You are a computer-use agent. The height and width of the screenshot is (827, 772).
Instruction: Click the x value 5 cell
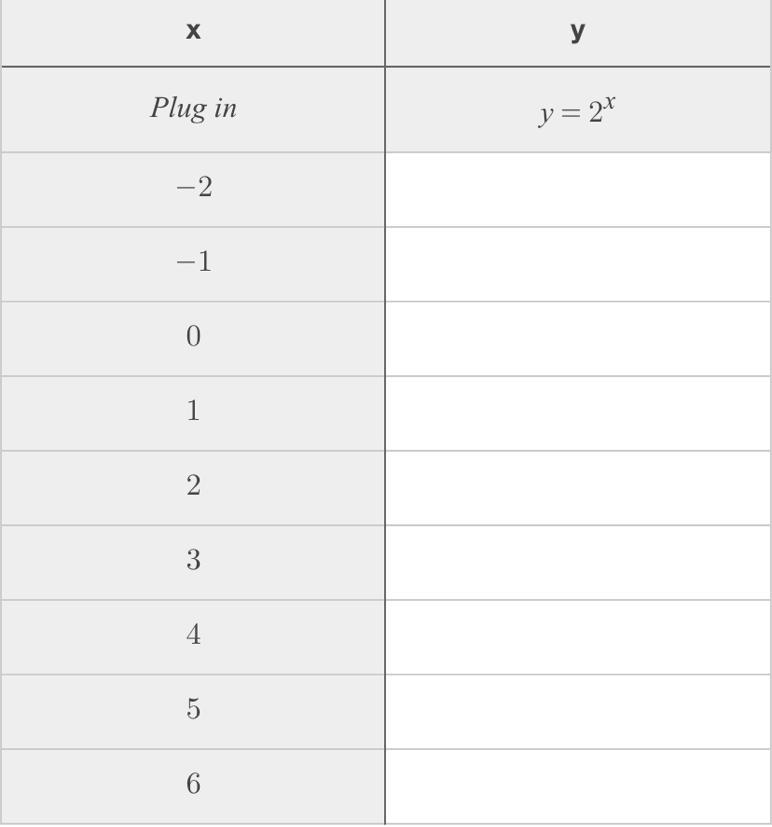[193, 710]
